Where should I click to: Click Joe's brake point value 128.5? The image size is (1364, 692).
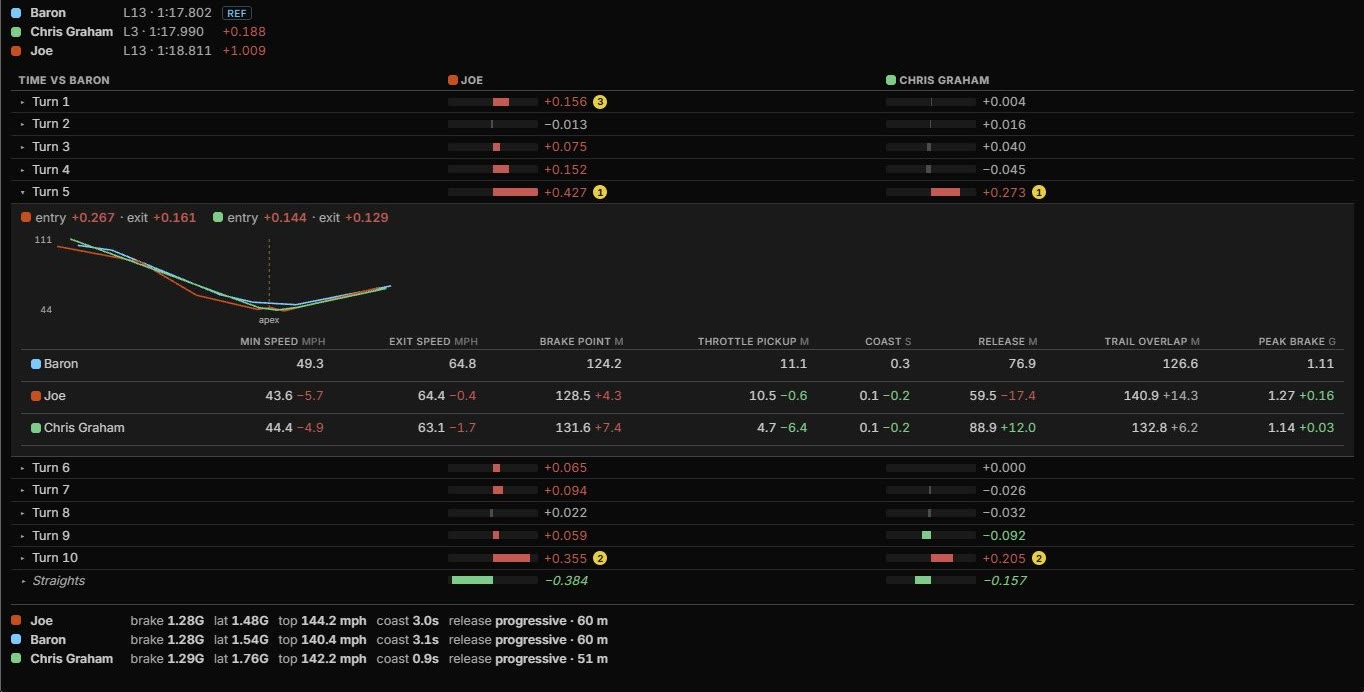tap(575, 396)
